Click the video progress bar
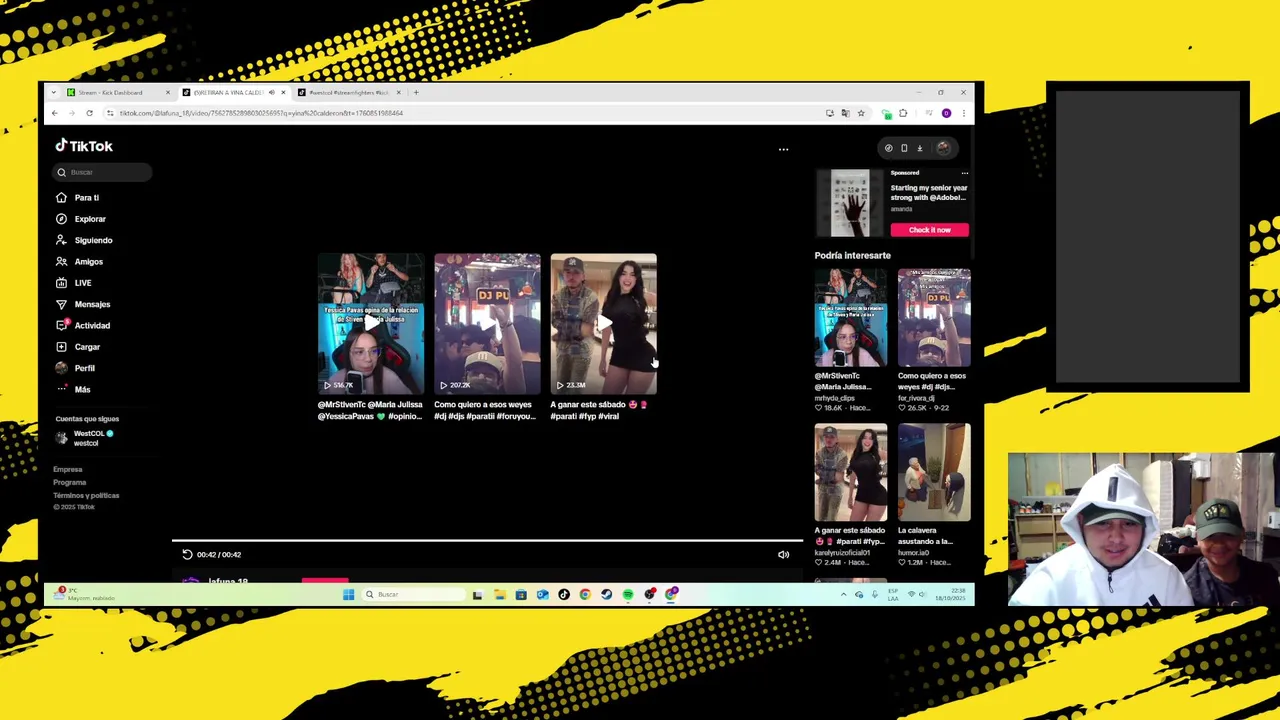Viewport: 1280px width, 720px height. coord(487,541)
